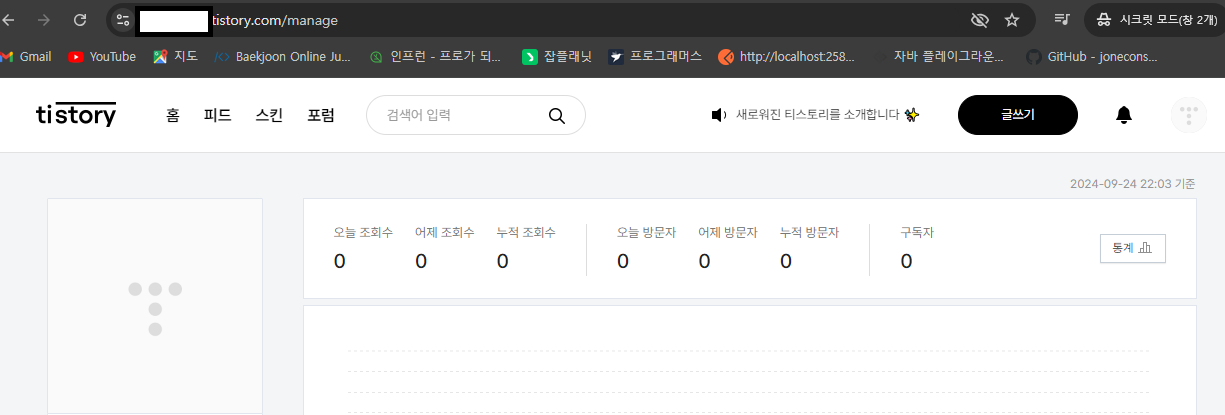The height and width of the screenshot is (415, 1225).
Task: Open notifications with the bell icon
Action: pyautogui.click(x=1124, y=115)
